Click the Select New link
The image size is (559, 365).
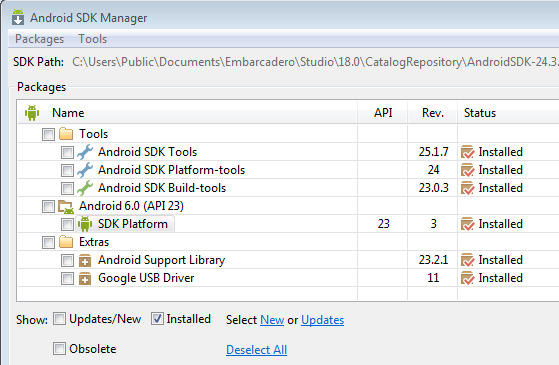[x=272, y=320]
